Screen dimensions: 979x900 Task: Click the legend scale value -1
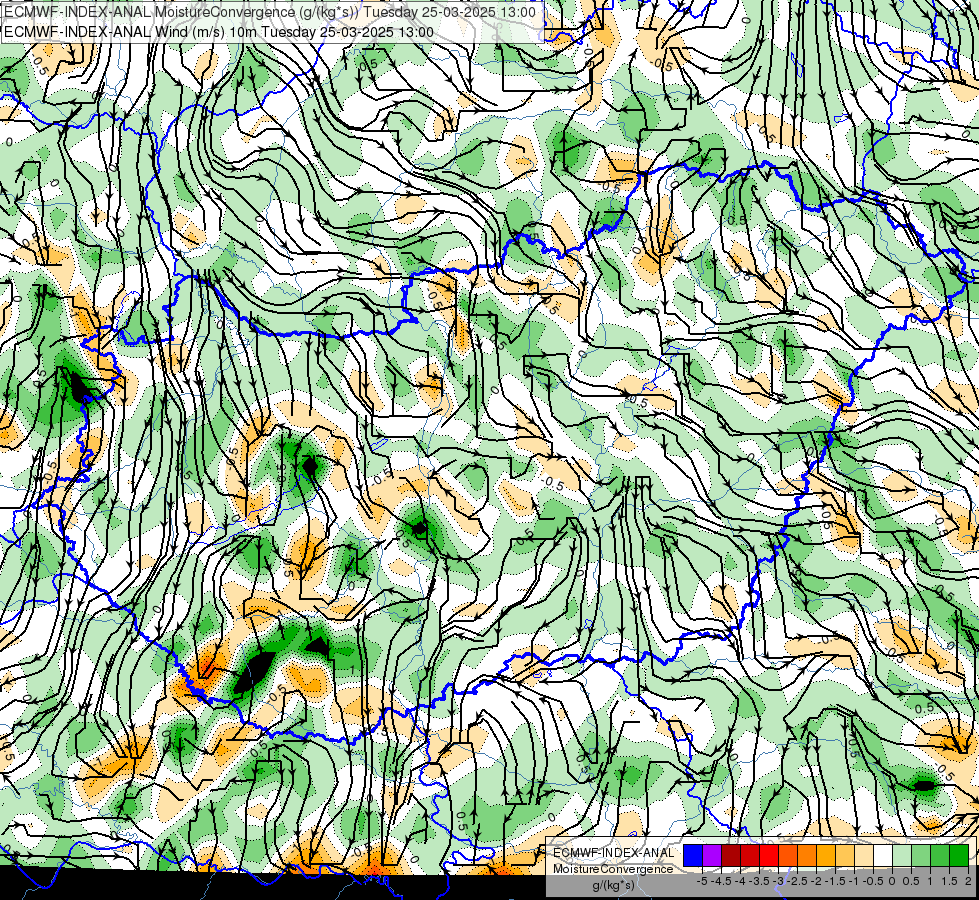click(854, 881)
